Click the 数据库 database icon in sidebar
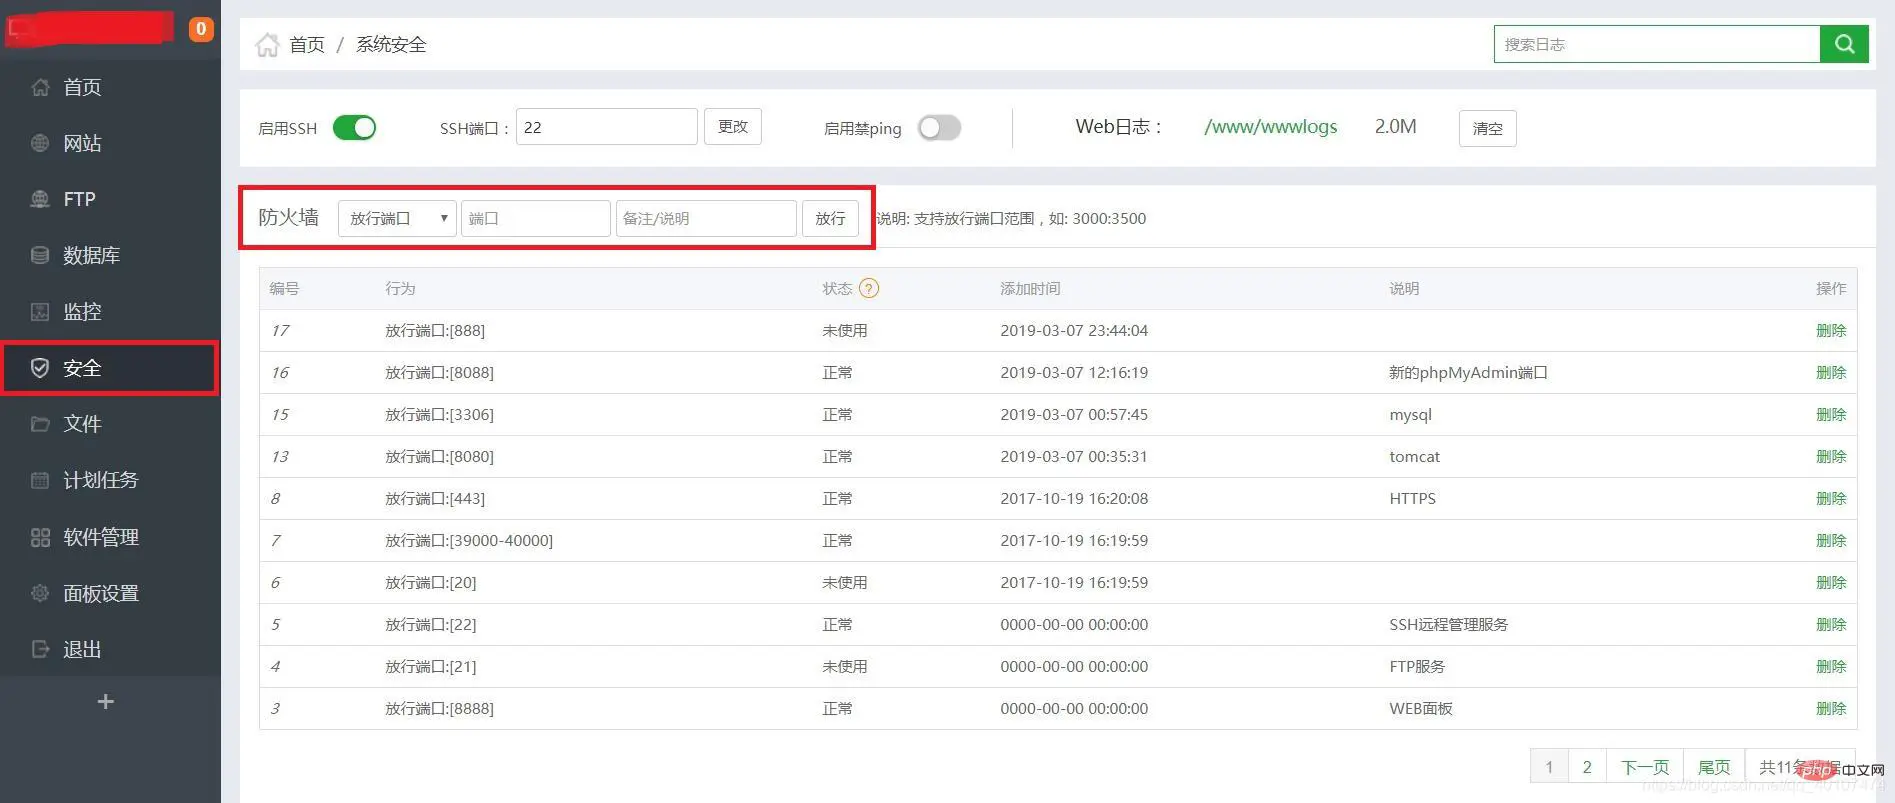This screenshot has height=803, width=1895. 40,255
